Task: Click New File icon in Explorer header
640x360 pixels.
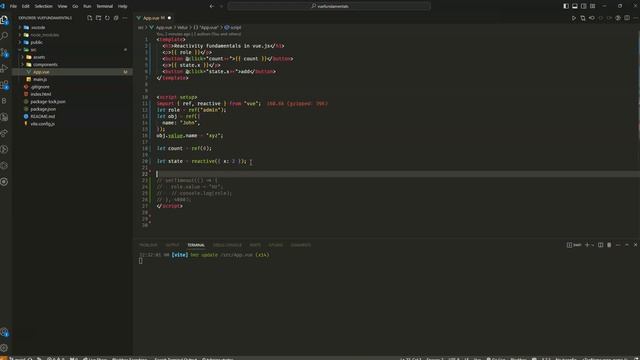Action: [x=90, y=18]
